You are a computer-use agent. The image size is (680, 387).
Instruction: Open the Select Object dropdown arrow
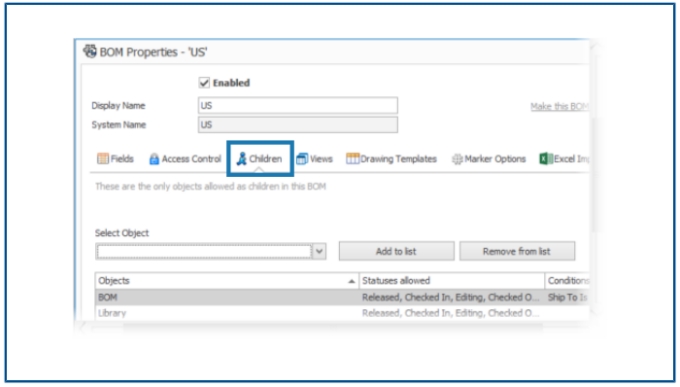319,251
